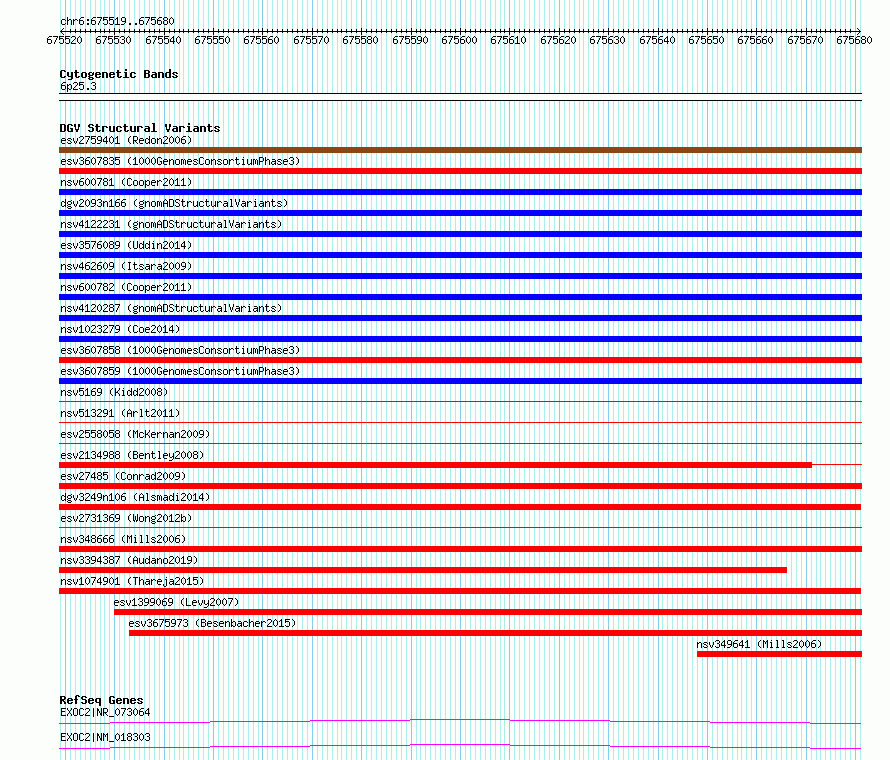Open the esv3607835 (1000GenomesConsortiumPhase3) variant label
Viewport: 890px width, 760px height.
(180, 161)
